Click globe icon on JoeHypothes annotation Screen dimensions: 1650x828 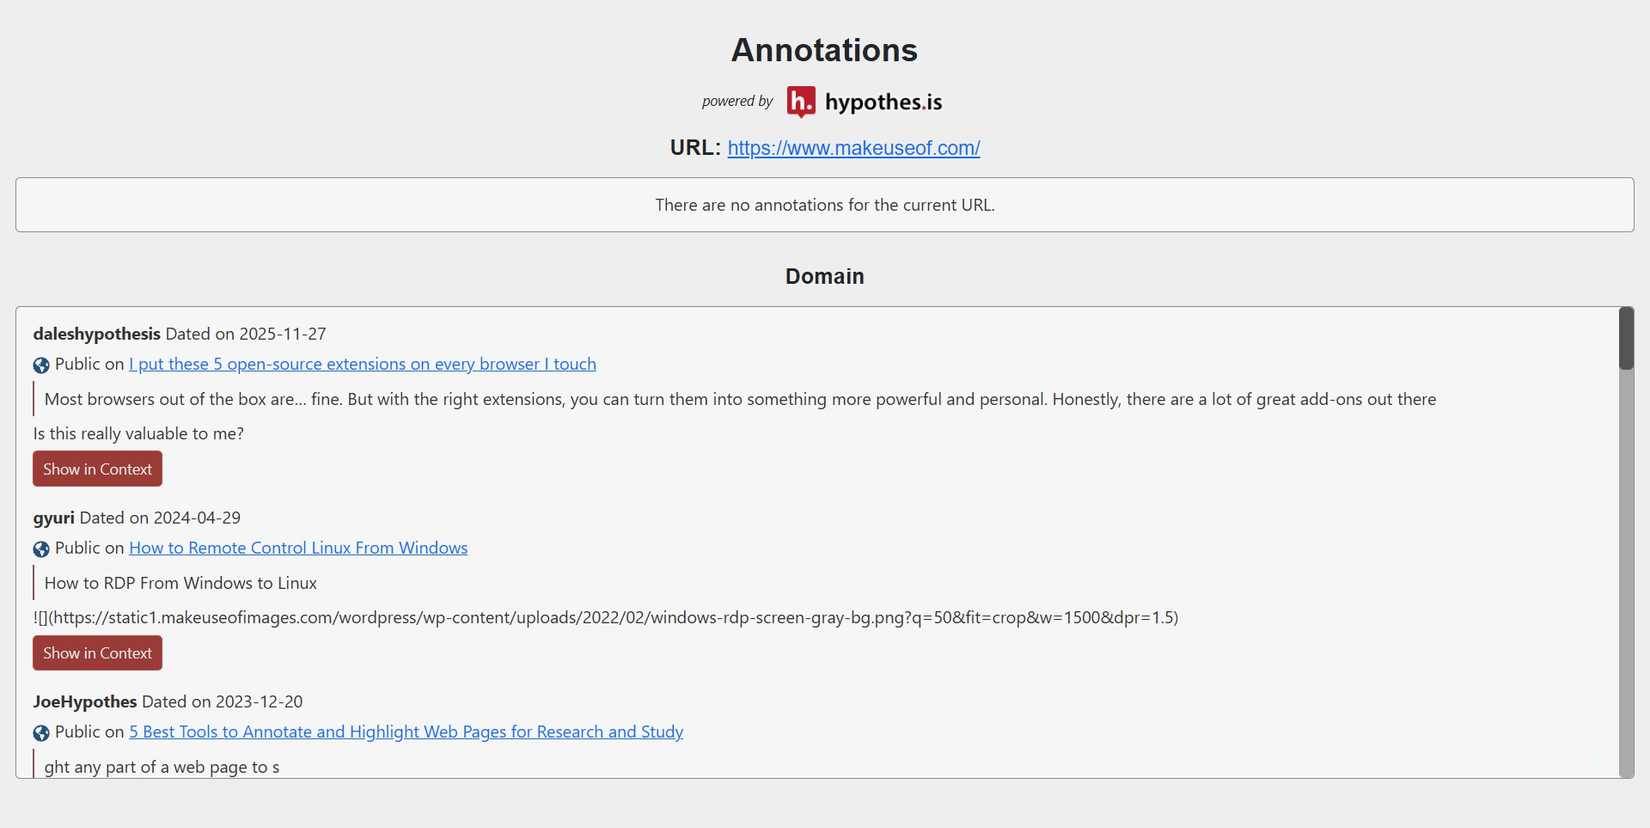pos(41,733)
